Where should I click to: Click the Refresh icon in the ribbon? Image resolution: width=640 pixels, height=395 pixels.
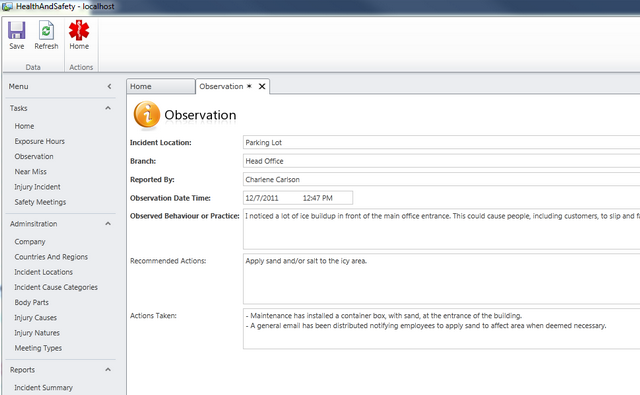coord(46,31)
